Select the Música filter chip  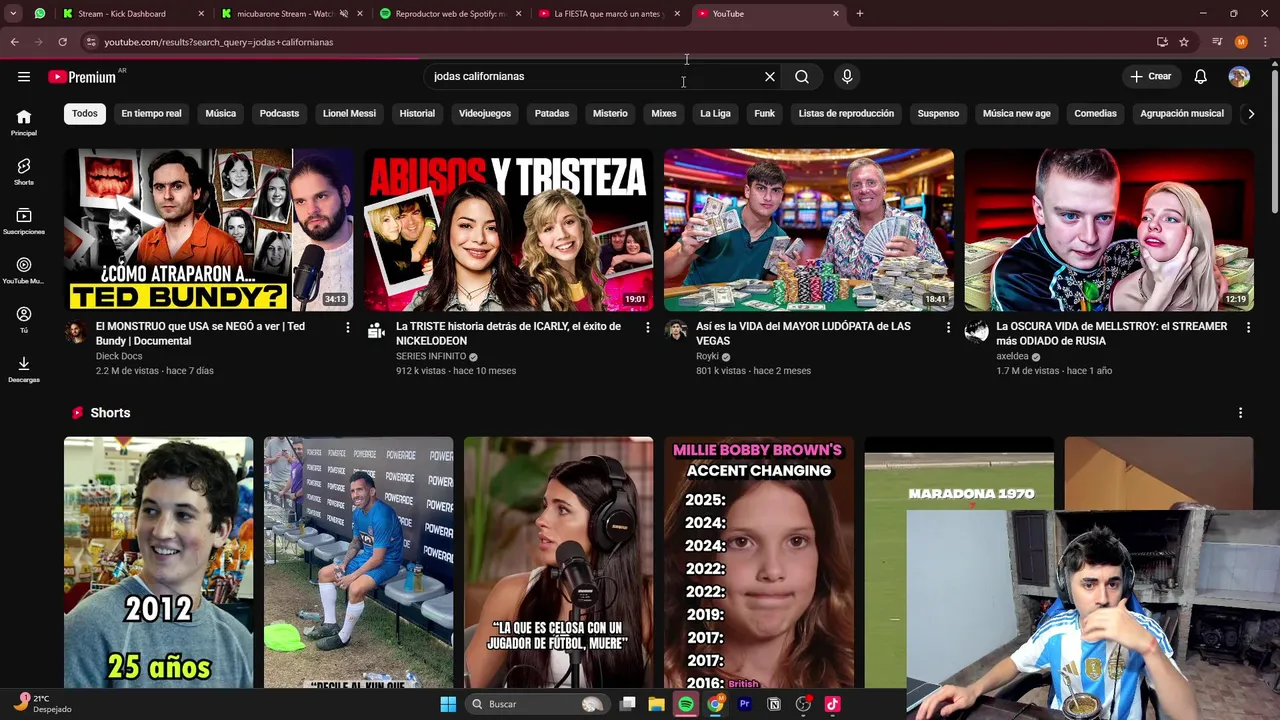(x=221, y=114)
